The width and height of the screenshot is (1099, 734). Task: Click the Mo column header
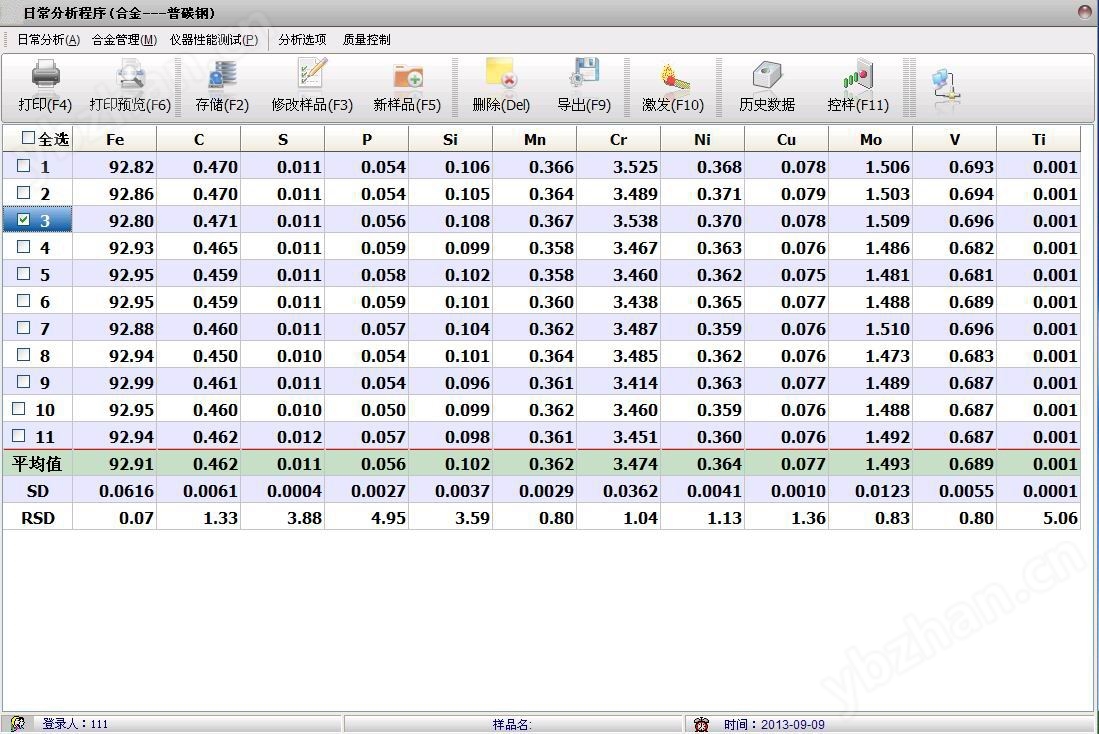click(x=871, y=140)
